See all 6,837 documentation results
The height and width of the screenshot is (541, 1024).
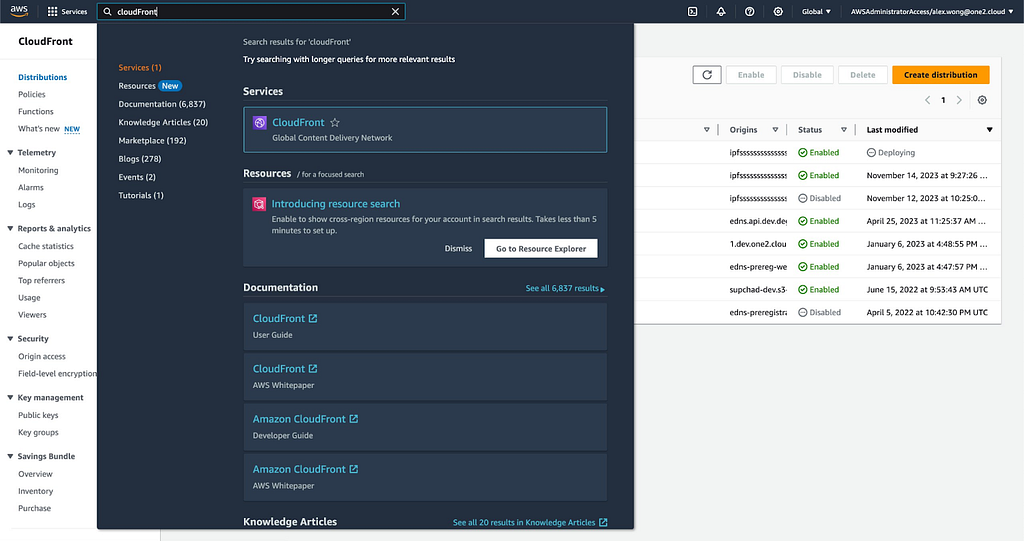pyautogui.click(x=565, y=288)
